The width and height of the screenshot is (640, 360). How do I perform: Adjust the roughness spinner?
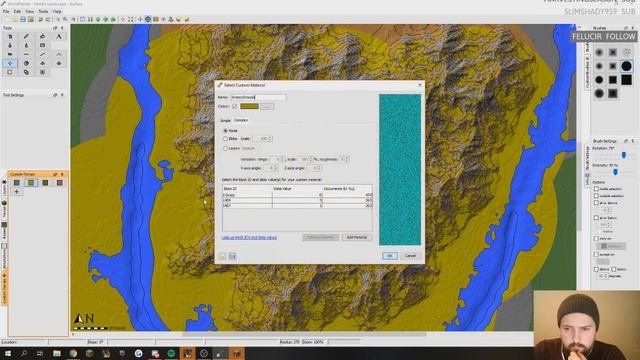(x=344, y=159)
